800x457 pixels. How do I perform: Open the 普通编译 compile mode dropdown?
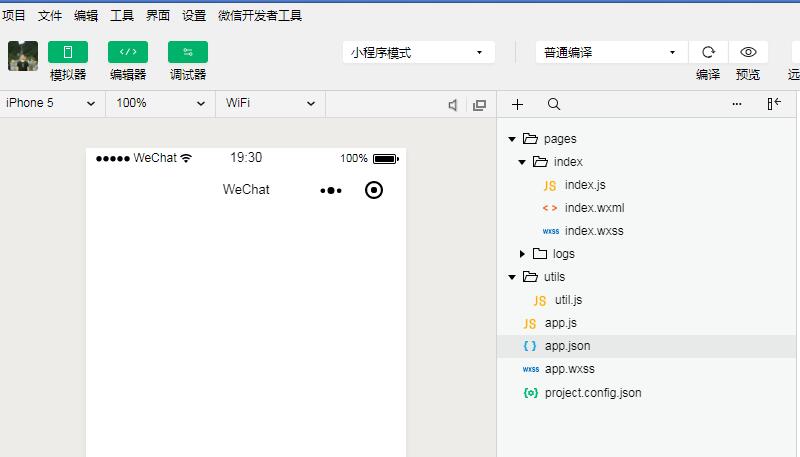tap(611, 52)
